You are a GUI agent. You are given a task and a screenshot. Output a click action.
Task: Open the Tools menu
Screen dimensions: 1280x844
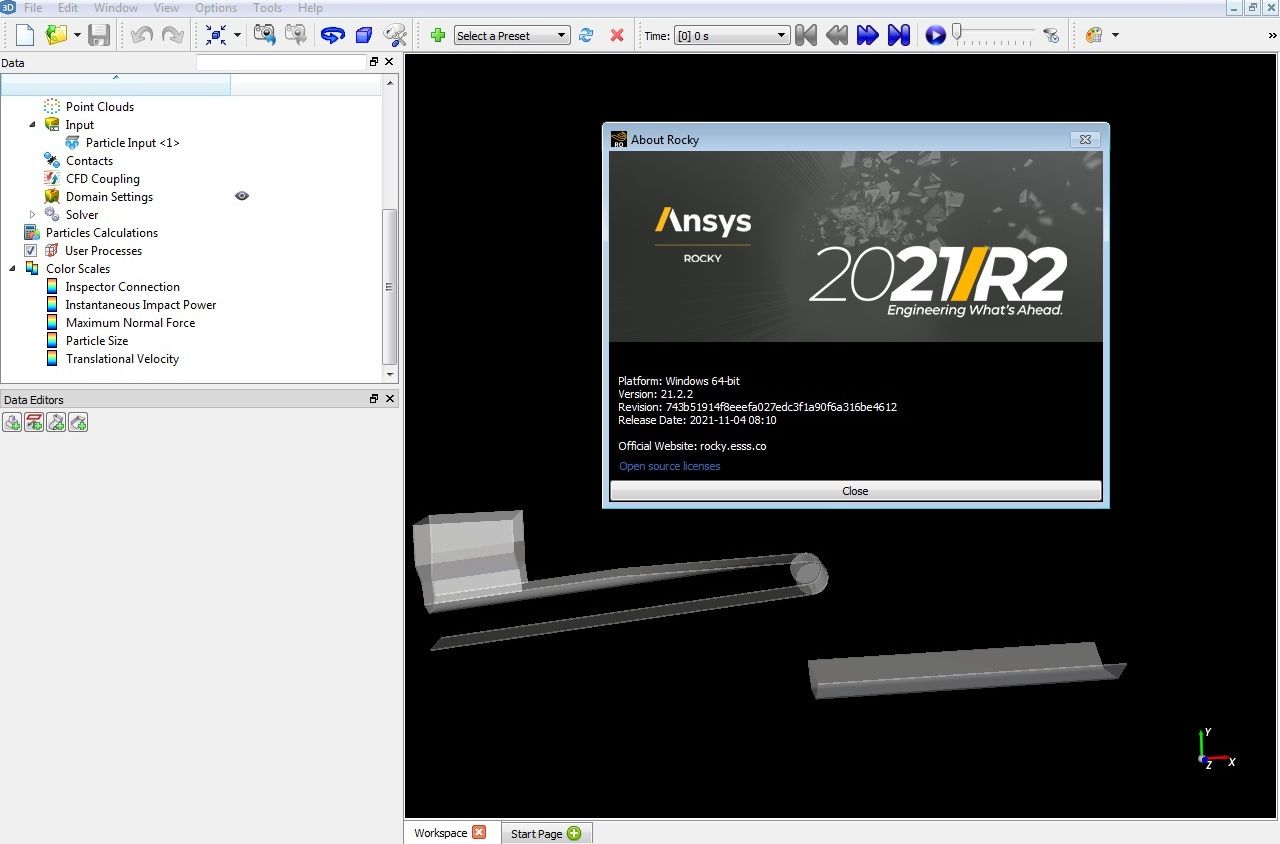266,7
